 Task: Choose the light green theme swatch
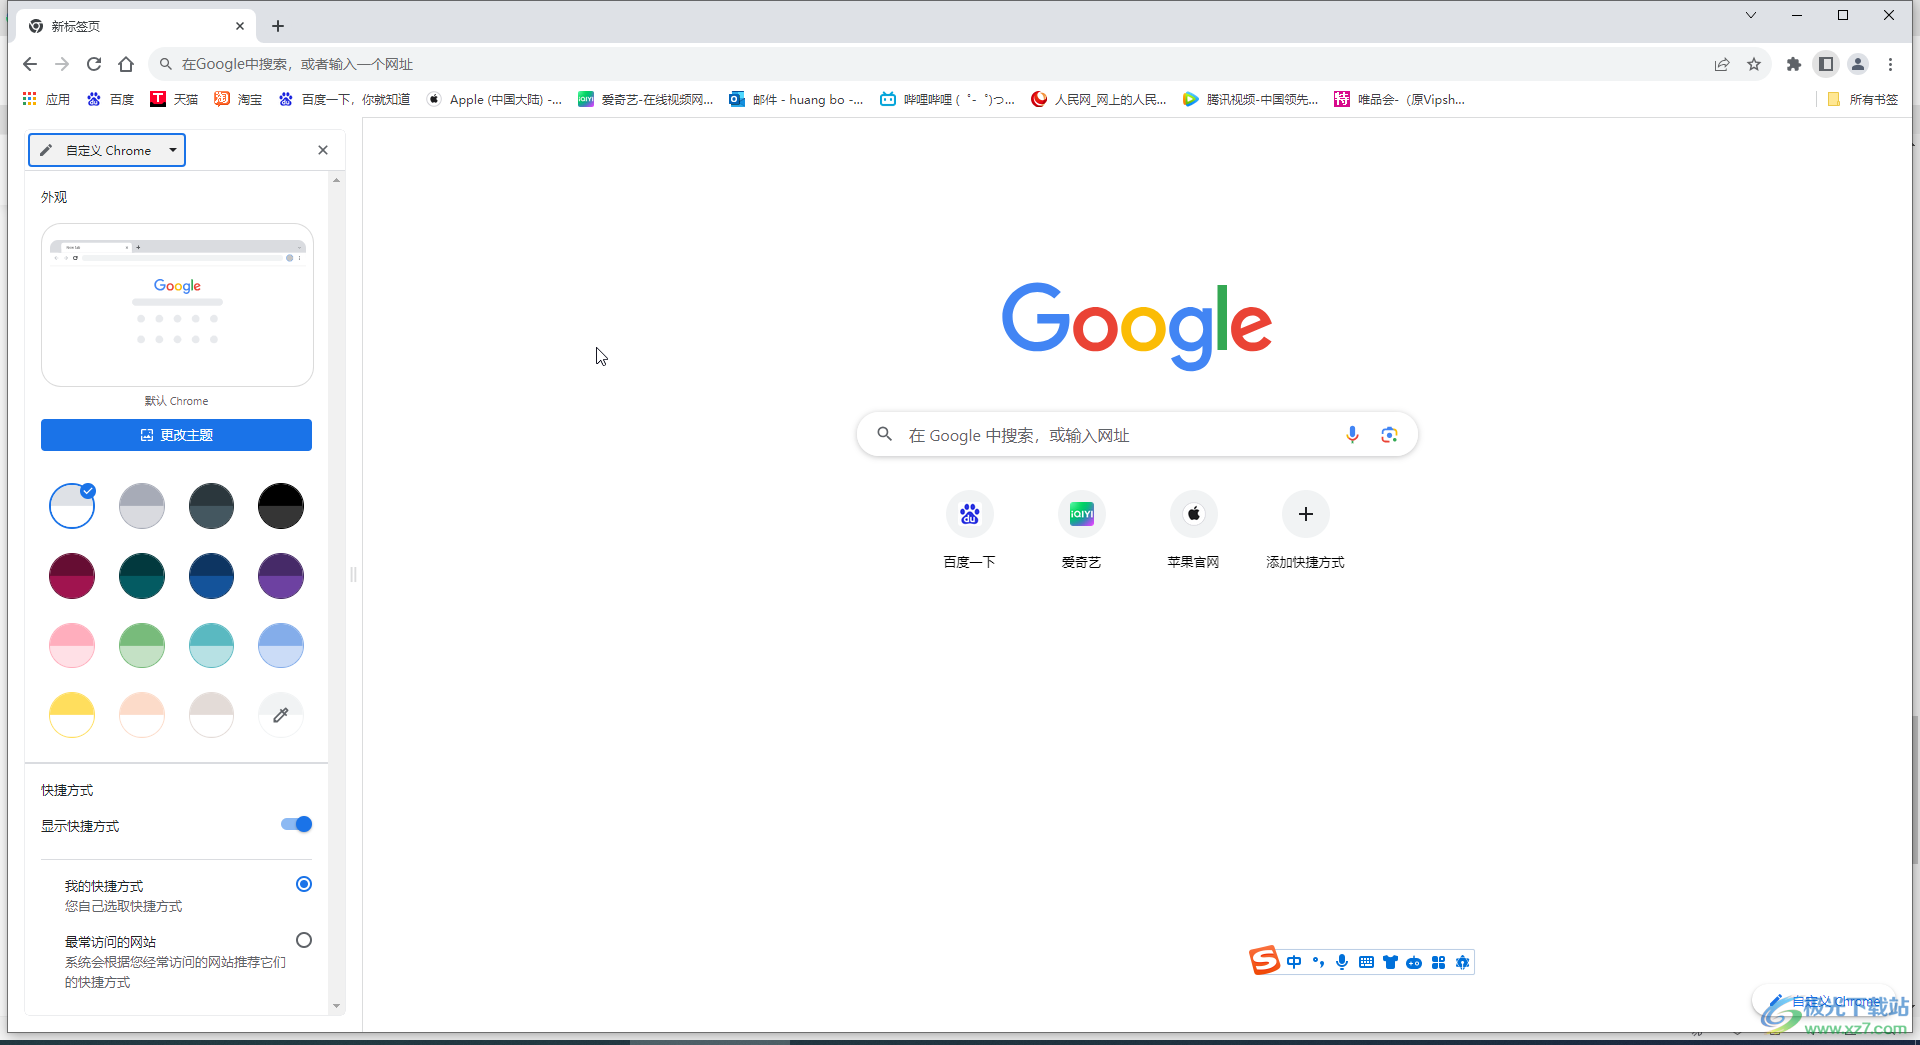click(142, 645)
